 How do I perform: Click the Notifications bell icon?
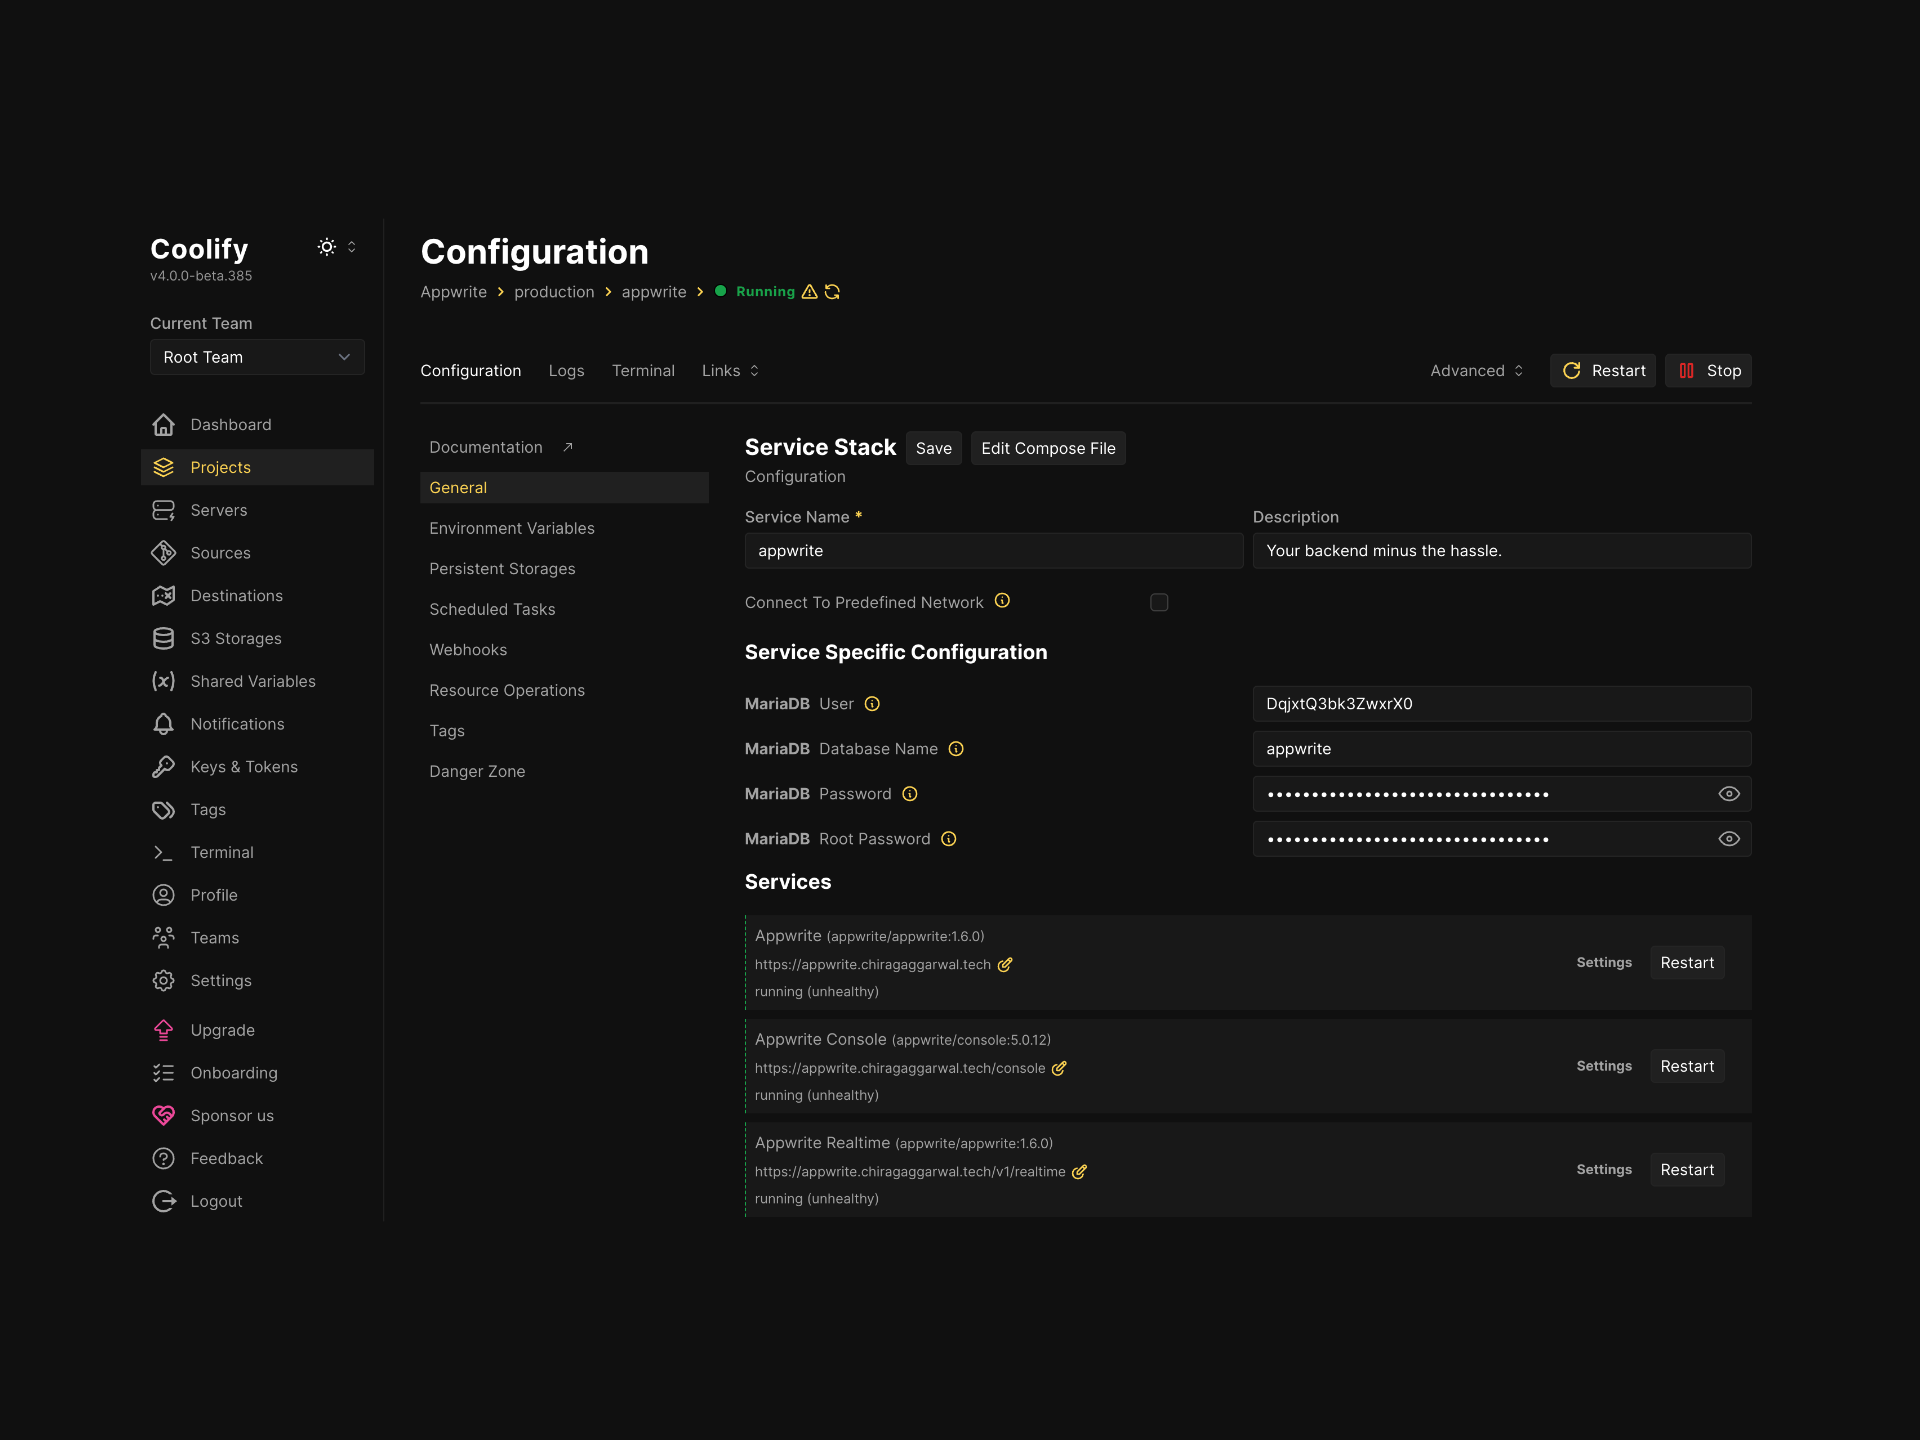(163, 724)
